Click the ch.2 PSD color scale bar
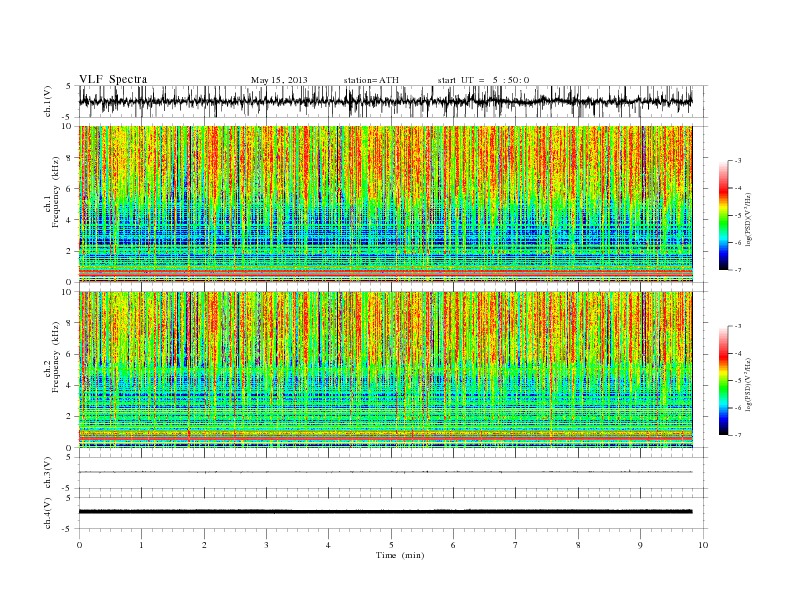792x612 pixels. [x=723, y=380]
